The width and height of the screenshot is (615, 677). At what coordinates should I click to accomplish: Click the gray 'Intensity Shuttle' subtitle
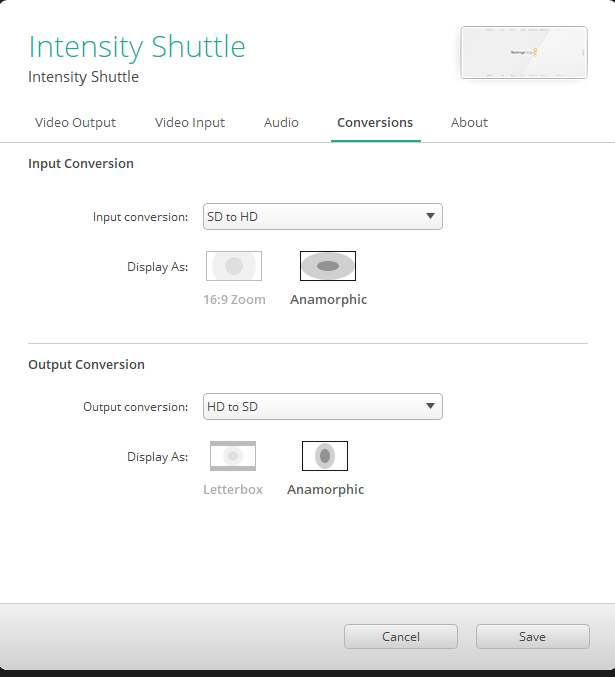tap(83, 77)
